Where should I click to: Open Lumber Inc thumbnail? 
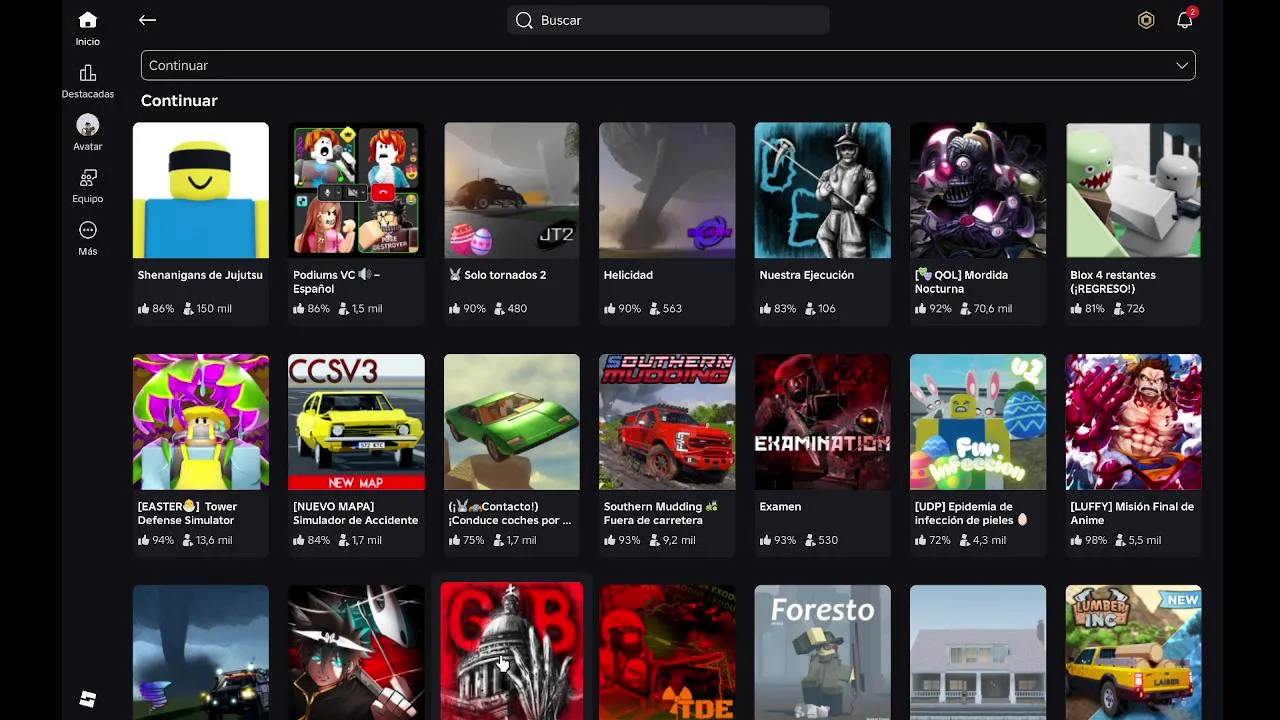[x=1134, y=652]
